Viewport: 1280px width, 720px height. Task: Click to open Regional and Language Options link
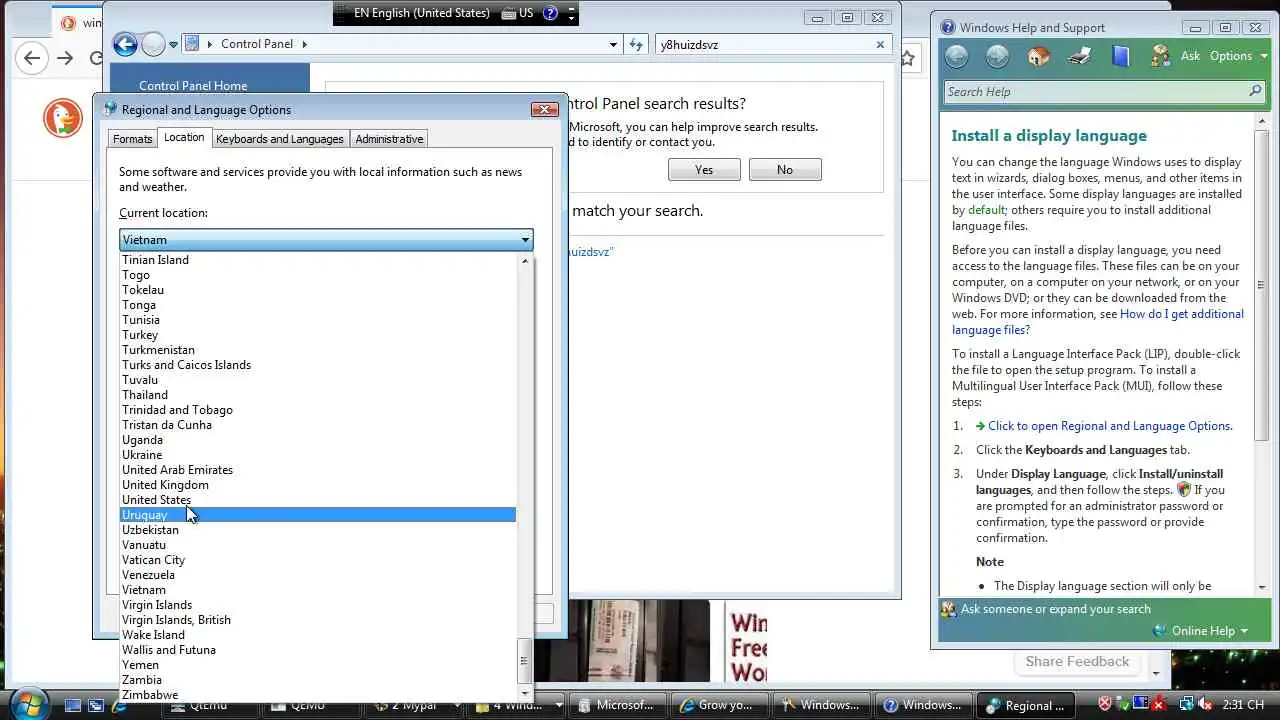[1110, 426]
